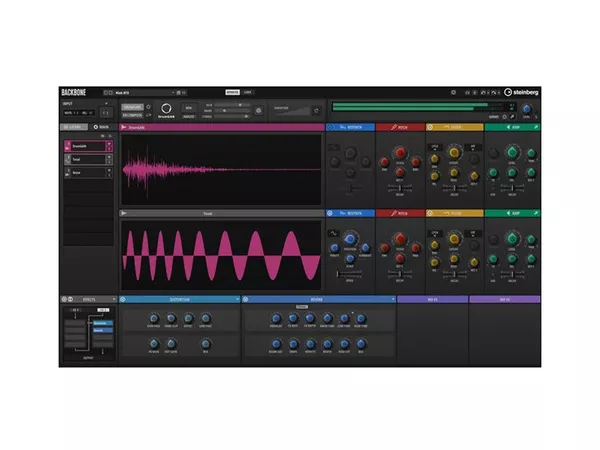Play the Tonal layer from its gray header

pyautogui.click(x=124, y=213)
